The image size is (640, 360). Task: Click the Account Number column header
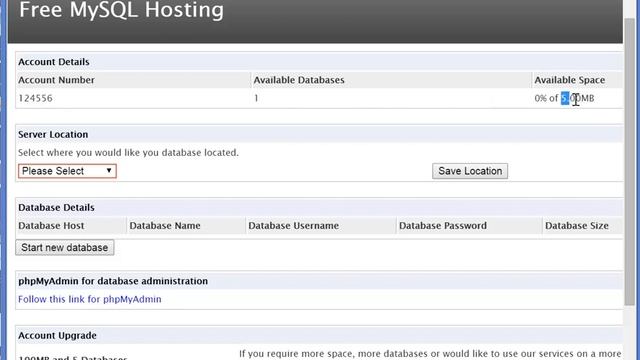pos(56,80)
